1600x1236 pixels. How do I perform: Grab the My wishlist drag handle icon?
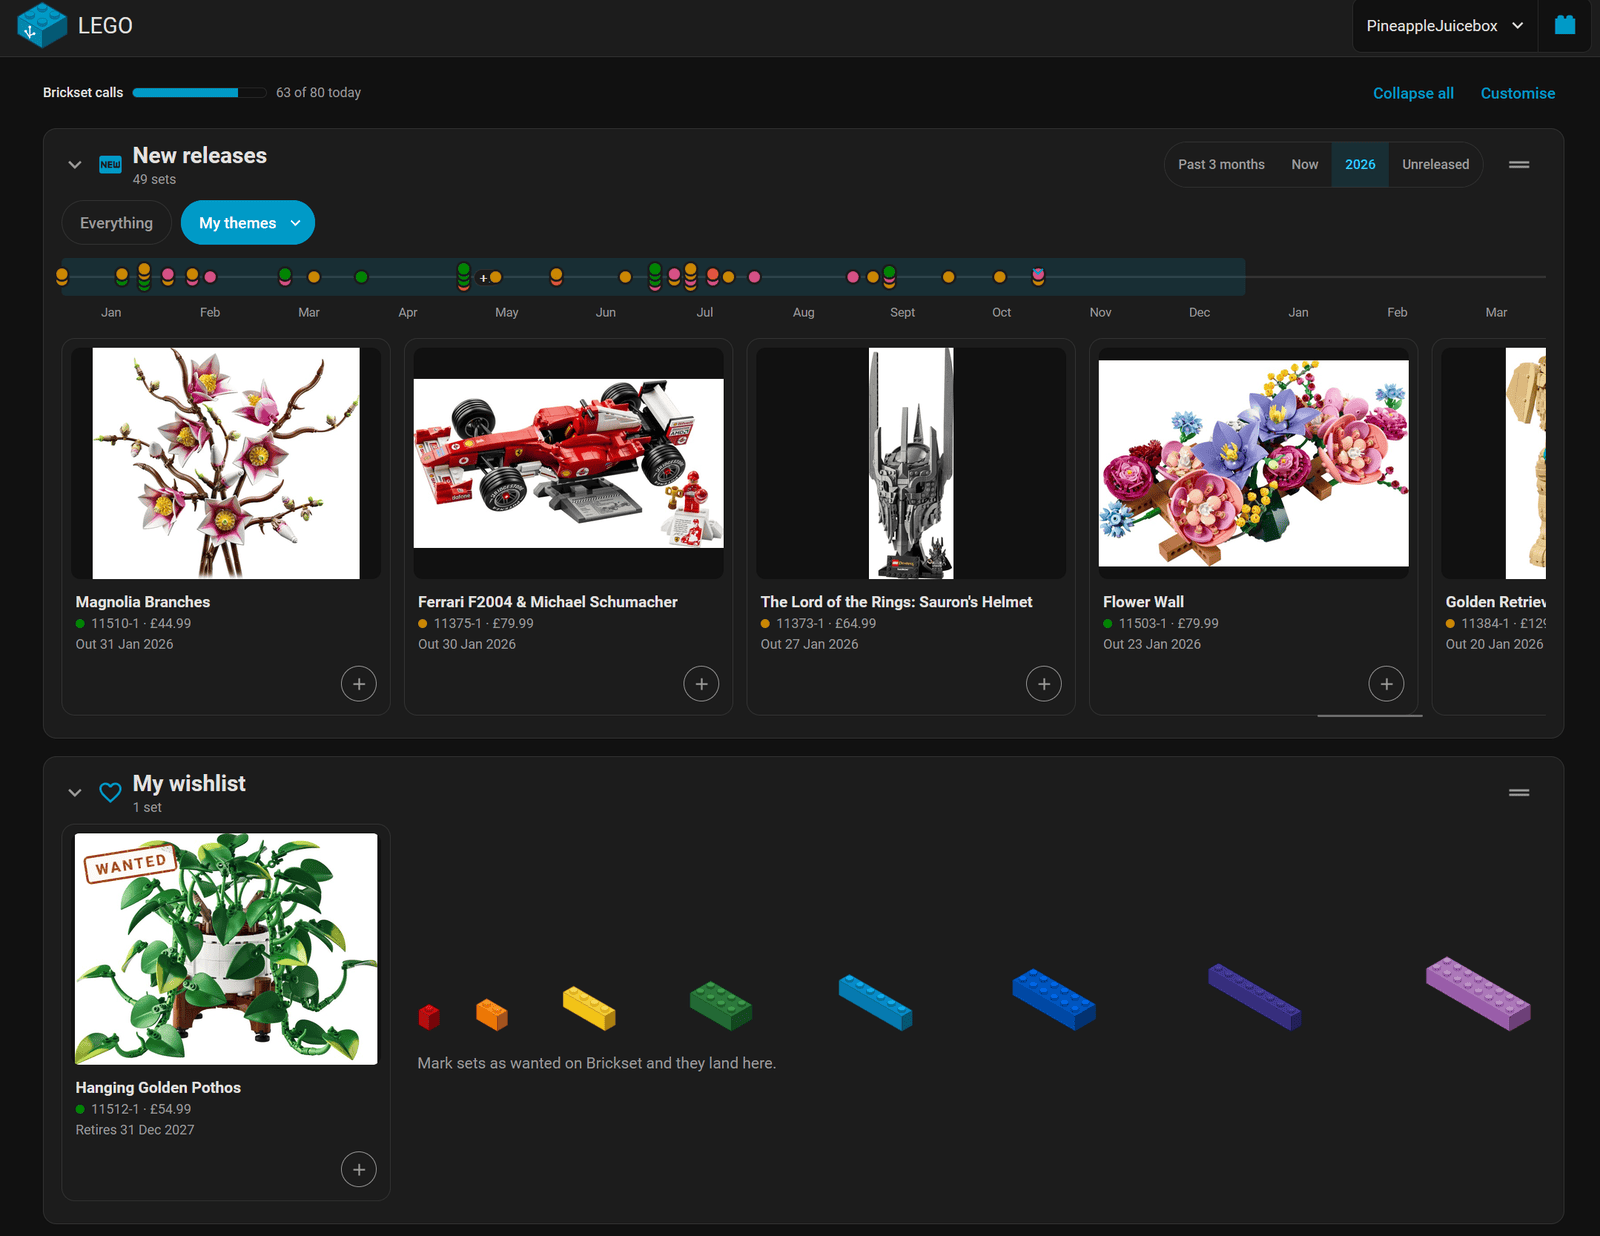pos(1519,793)
